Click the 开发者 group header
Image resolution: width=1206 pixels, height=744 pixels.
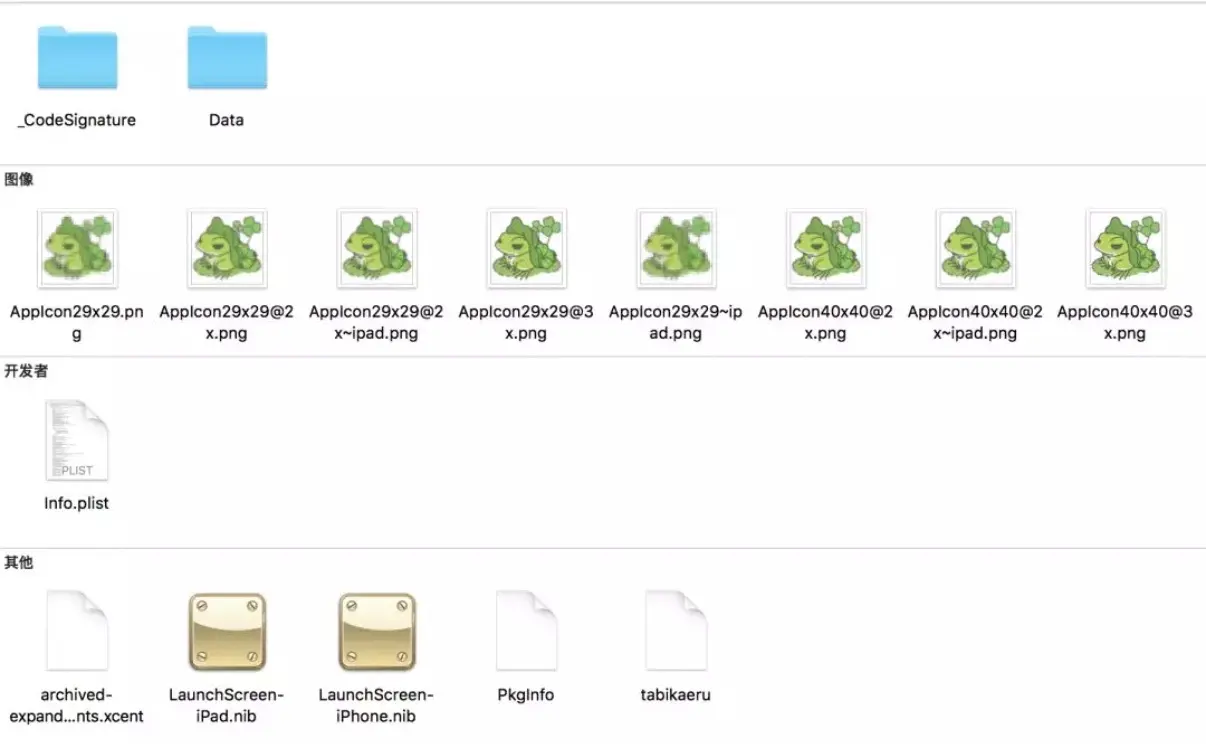click(26, 371)
